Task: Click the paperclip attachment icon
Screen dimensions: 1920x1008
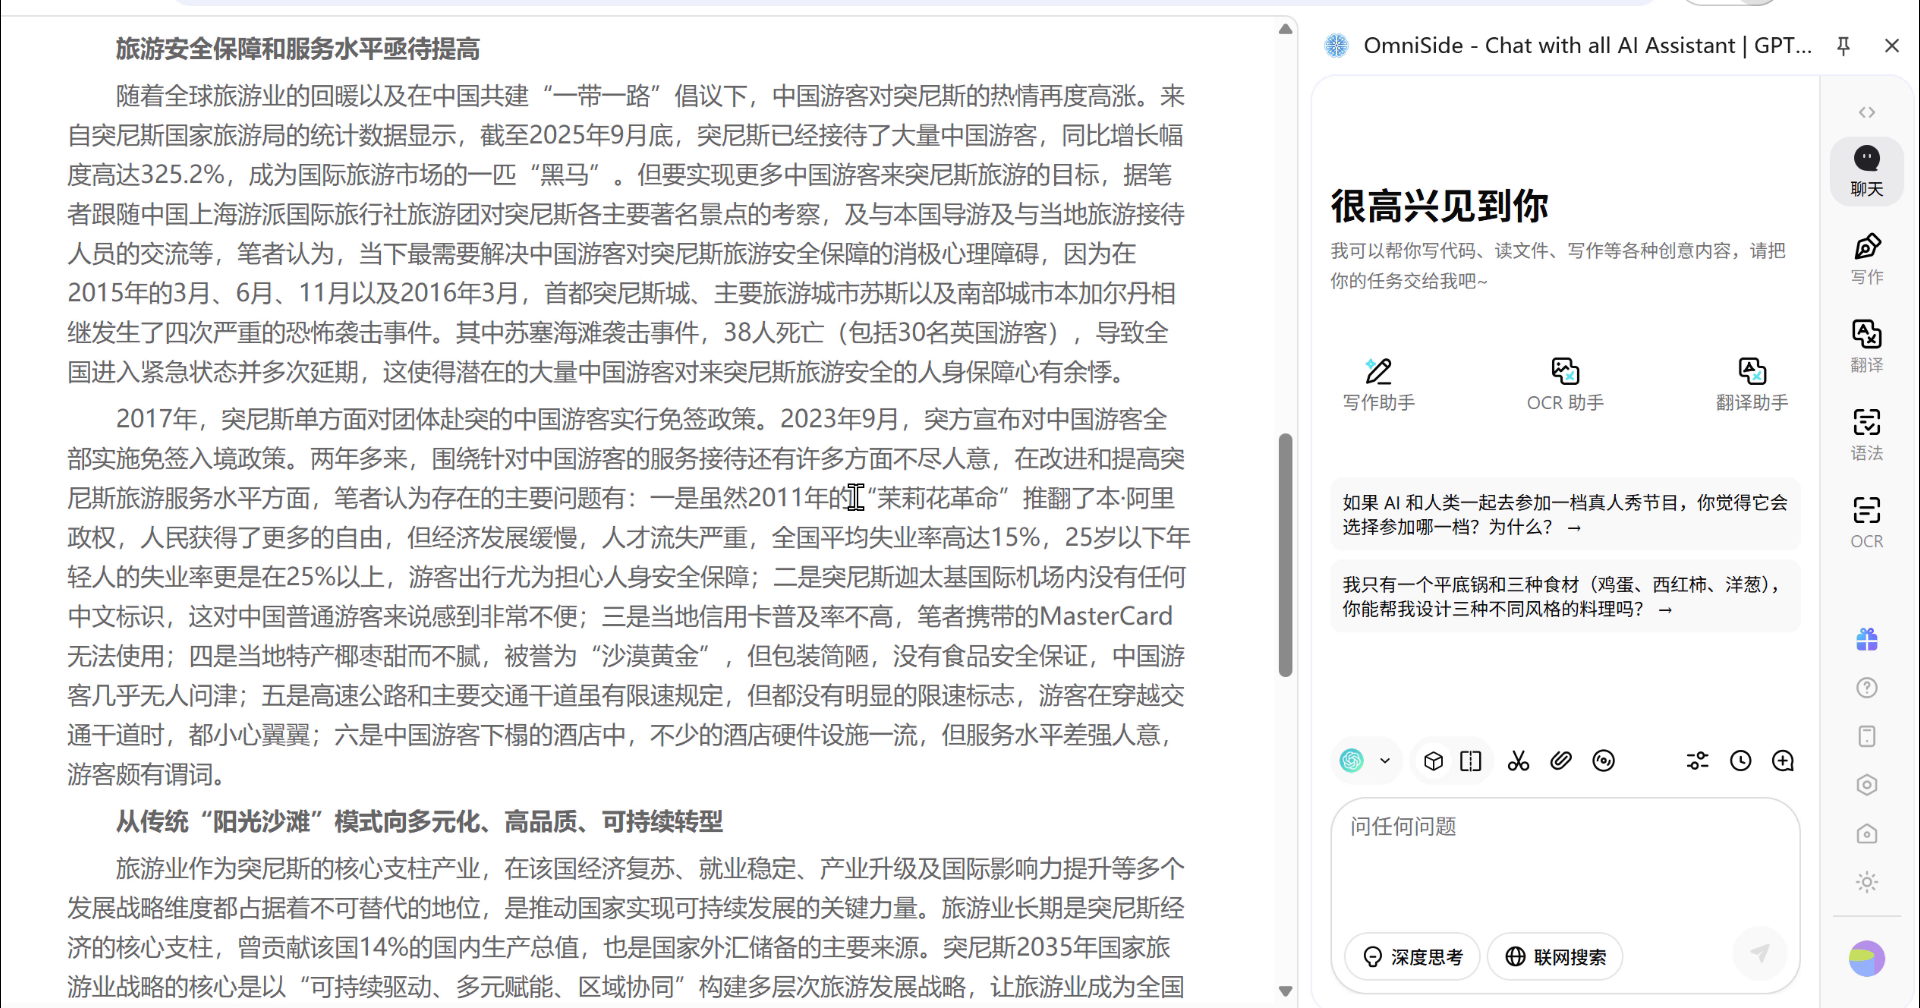Action: pyautogui.click(x=1560, y=761)
